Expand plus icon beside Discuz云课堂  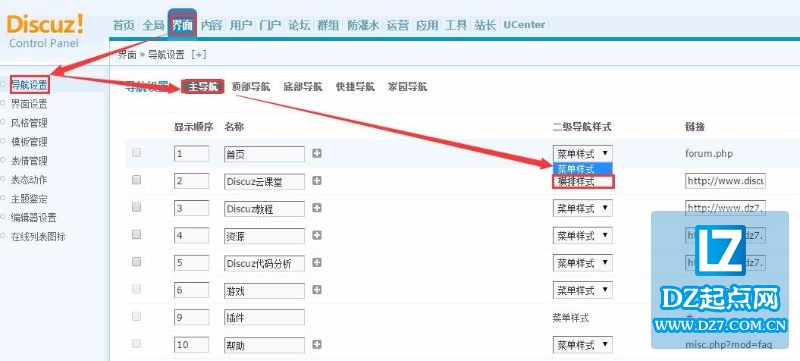click(317, 180)
